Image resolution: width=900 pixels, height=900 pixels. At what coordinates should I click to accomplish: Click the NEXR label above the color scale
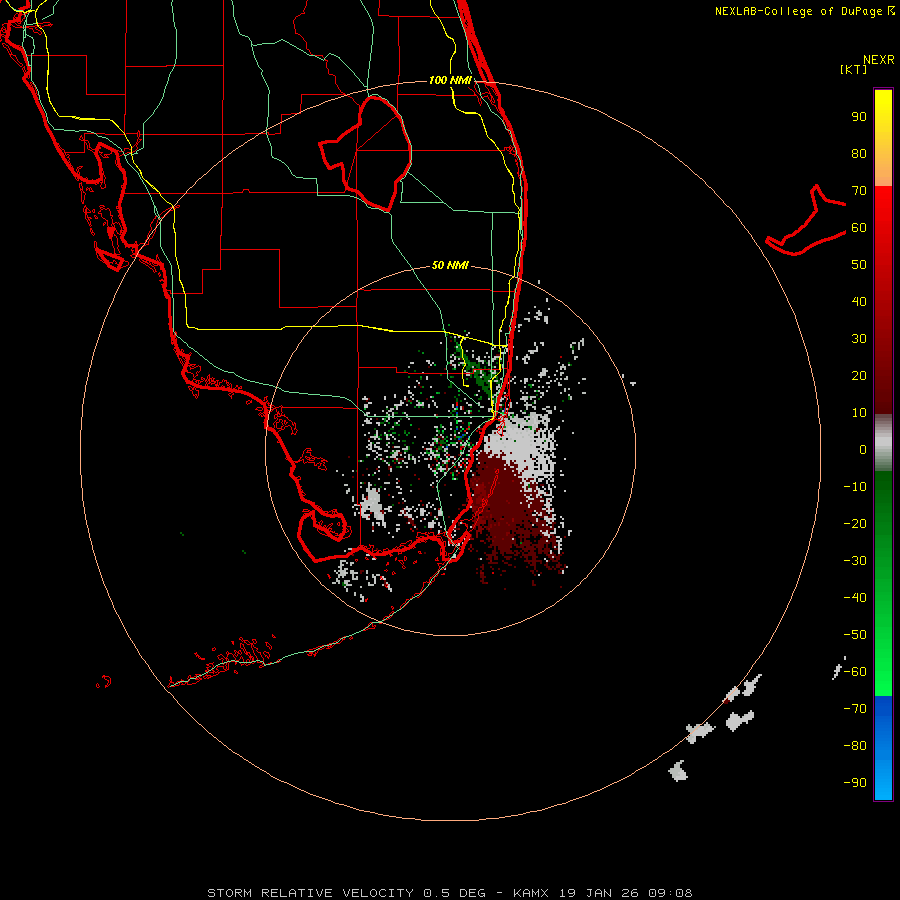(x=879, y=60)
